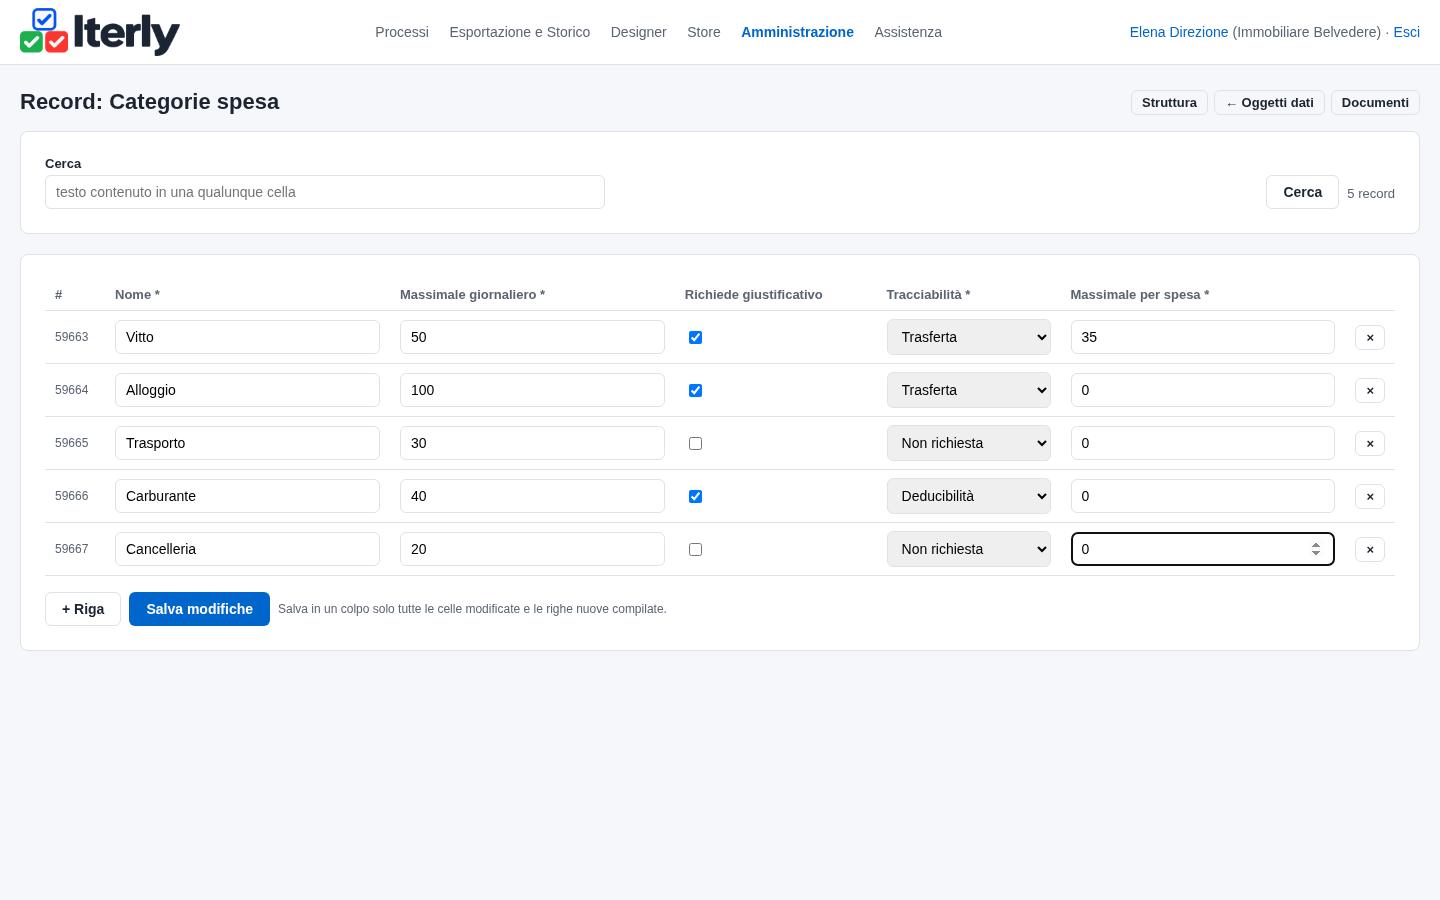Edit the Carburante name field

pos(247,496)
